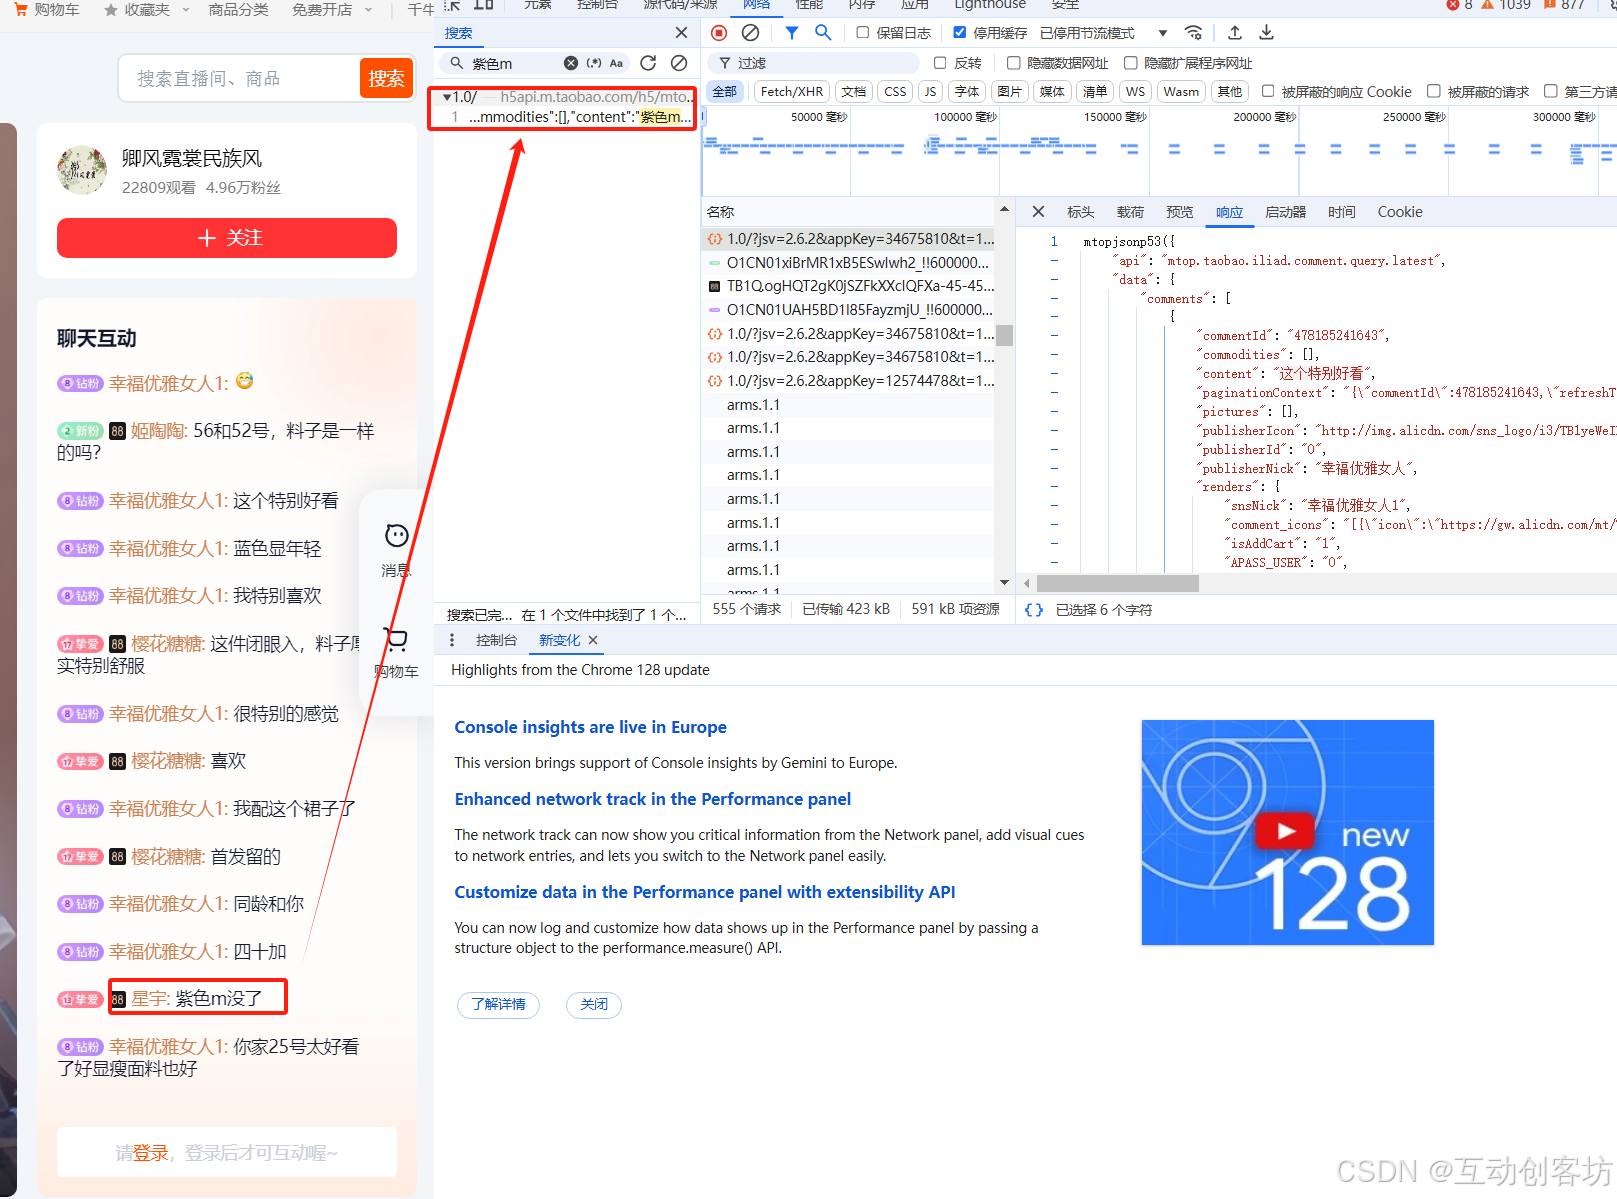This screenshot has width=1617, height=1199.
Task: Click the request list vertical scrollbar thumb
Action: tap(1004, 335)
